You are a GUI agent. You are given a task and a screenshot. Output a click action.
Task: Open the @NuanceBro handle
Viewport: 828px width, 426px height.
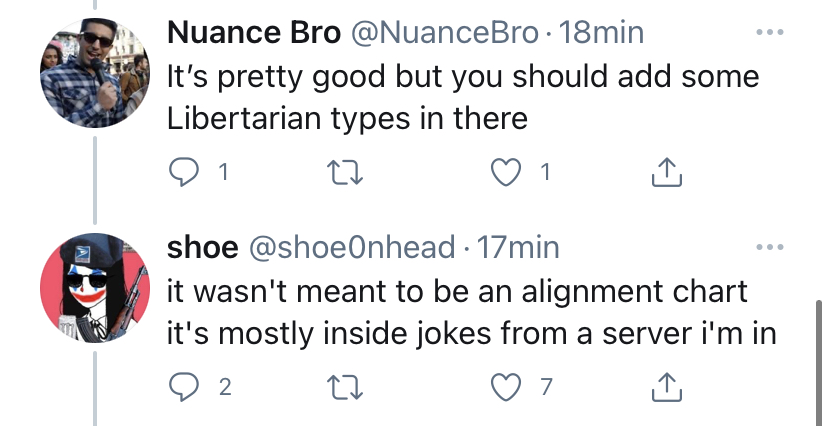coord(445,33)
